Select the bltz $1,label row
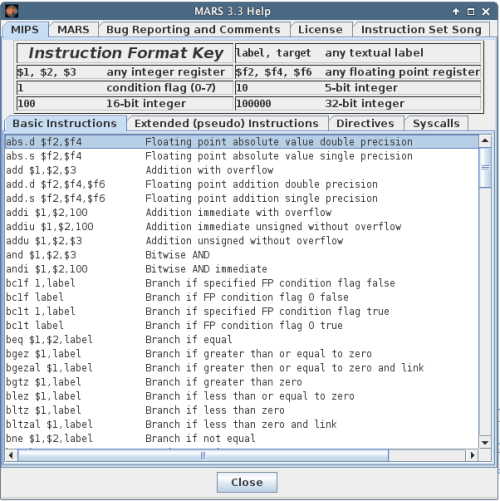500x501 pixels. click(x=242, y=410)
